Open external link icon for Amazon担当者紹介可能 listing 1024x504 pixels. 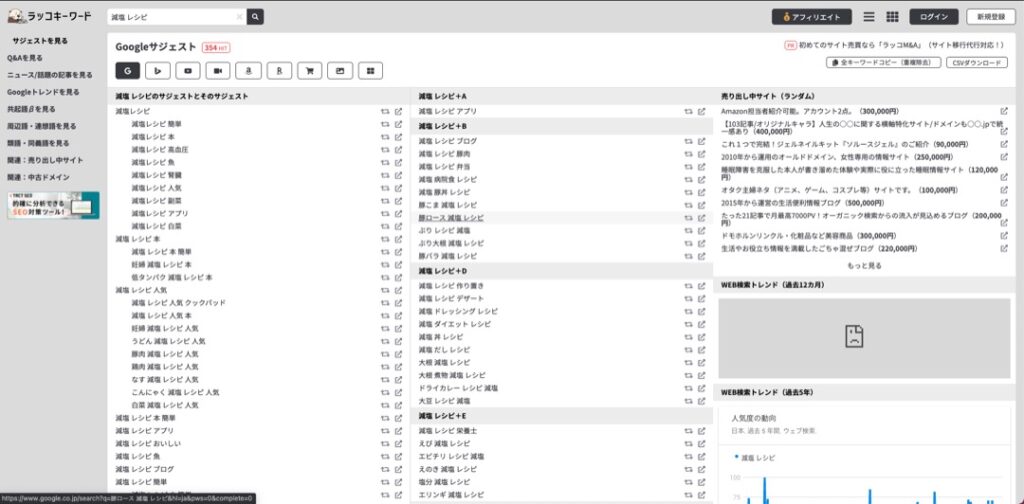1004,111
